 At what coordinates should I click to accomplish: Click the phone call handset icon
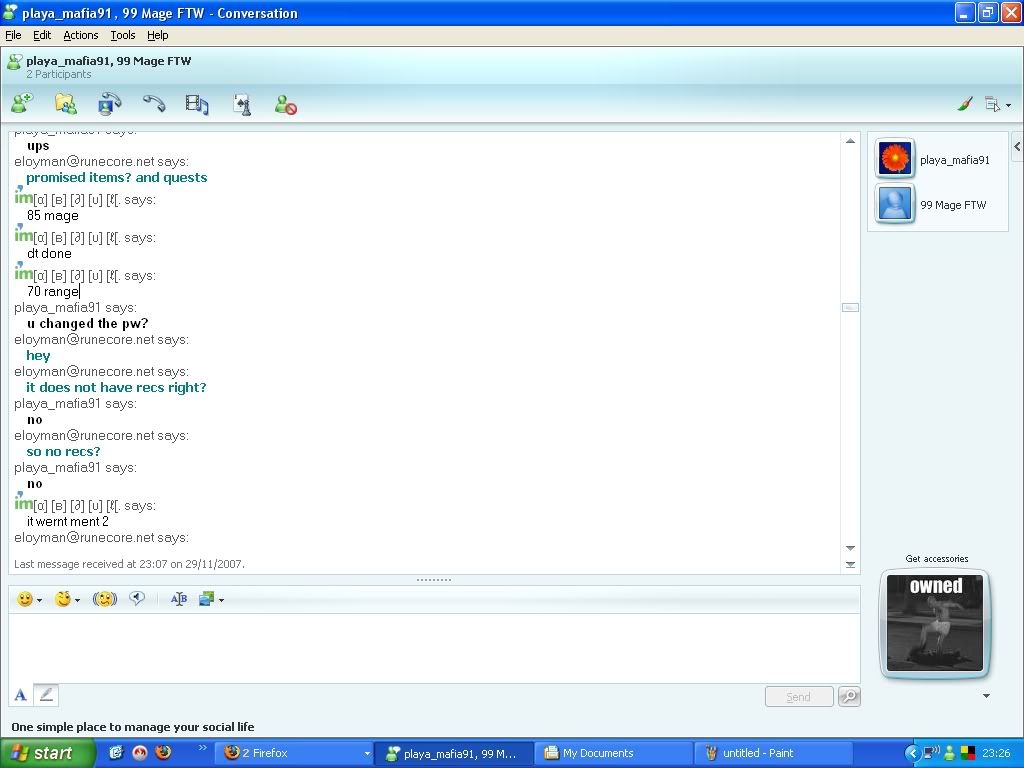pos(153,103)
